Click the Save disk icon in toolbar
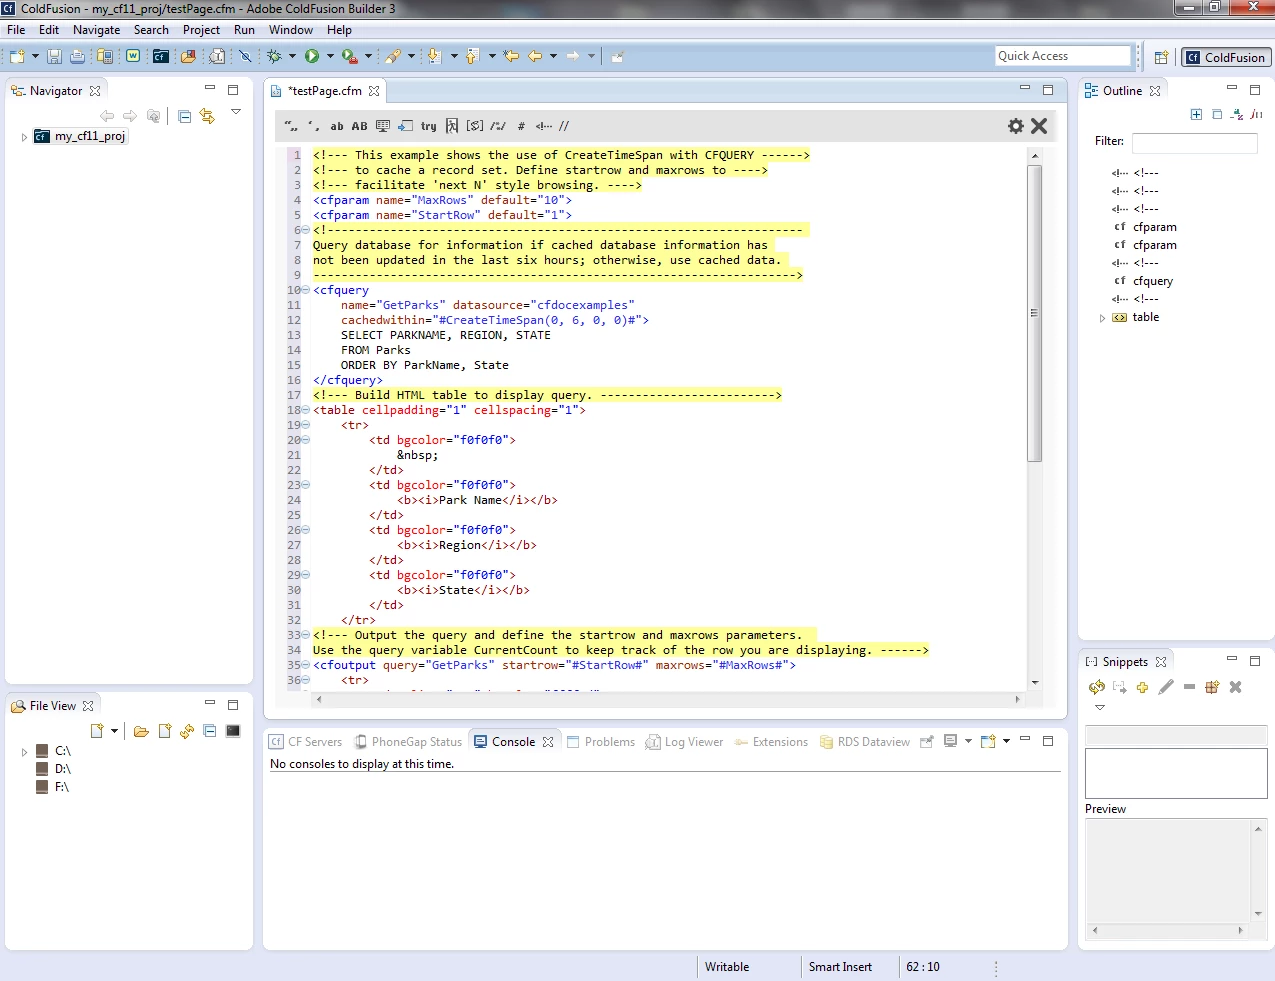 point(54,57)
